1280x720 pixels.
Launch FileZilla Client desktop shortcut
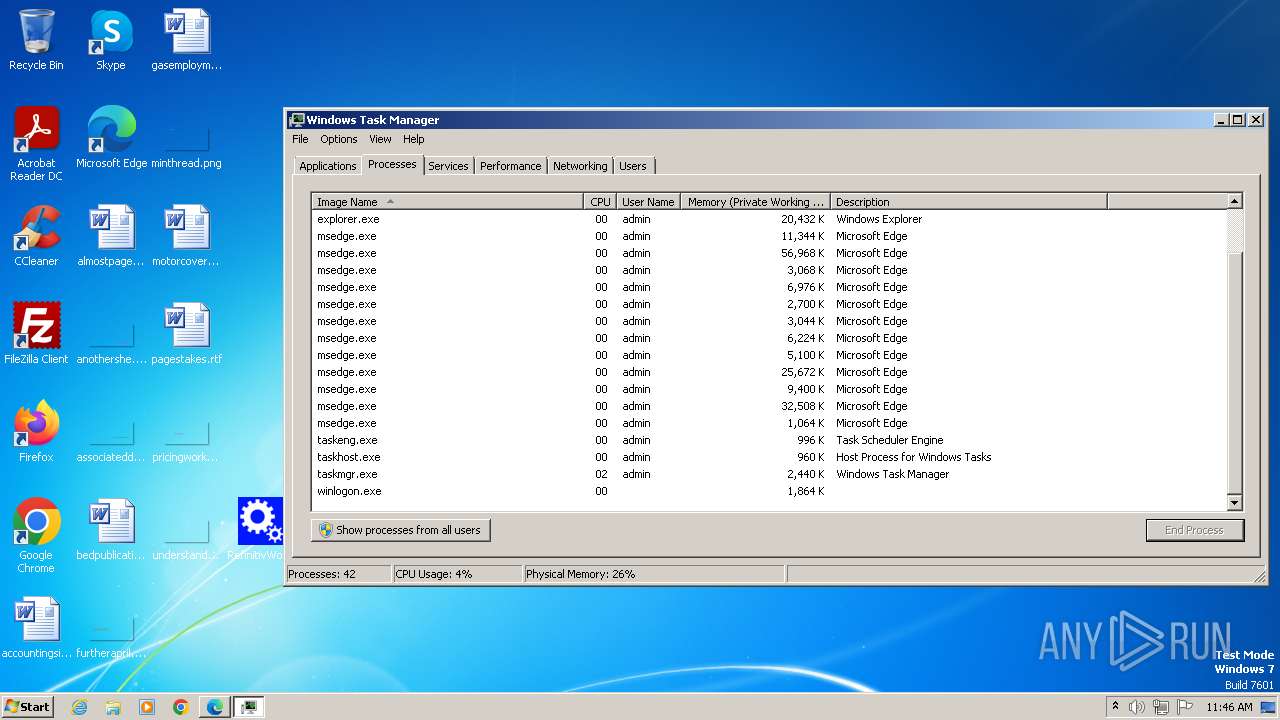(x=36, y=333)
